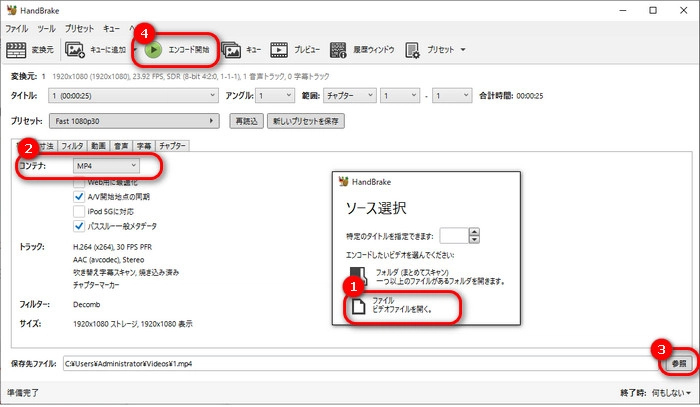Expand the キューに追加 dropdown arrow
The width and height of the screenshot is (700, 407).
coord(135,50)
